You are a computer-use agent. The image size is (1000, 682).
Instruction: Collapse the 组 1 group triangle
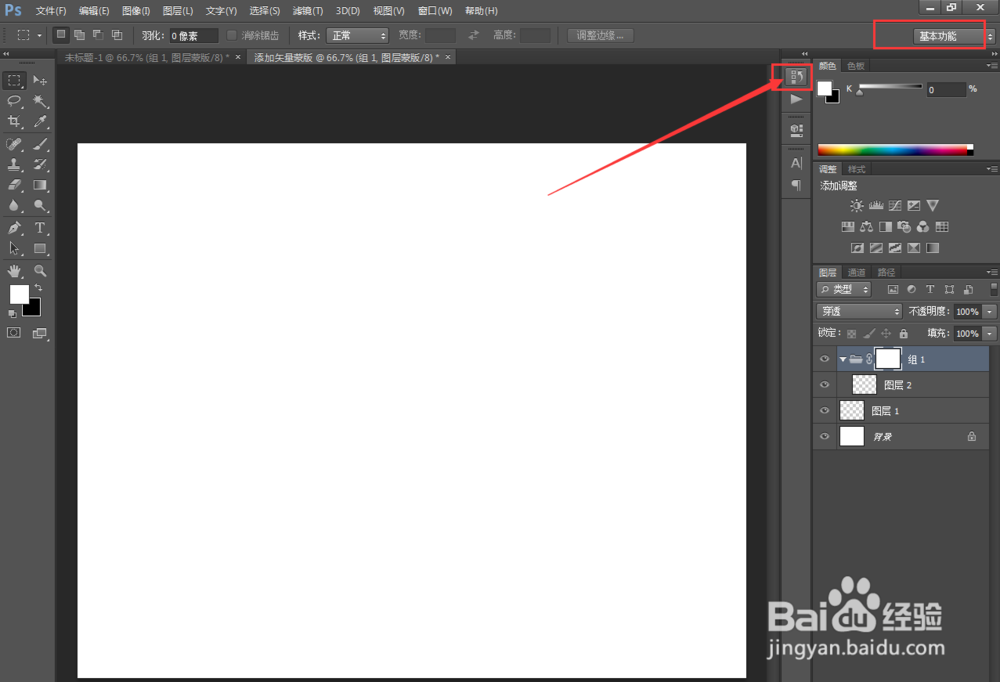point(842,360)
